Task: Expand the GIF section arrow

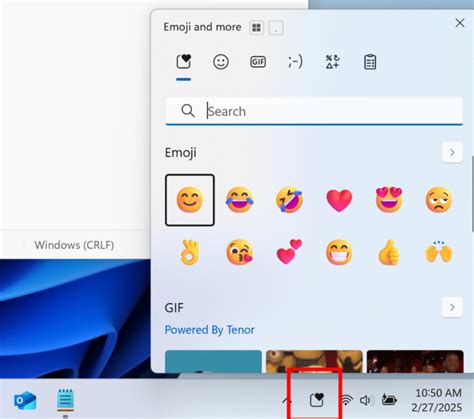Action: pos(452,307)
